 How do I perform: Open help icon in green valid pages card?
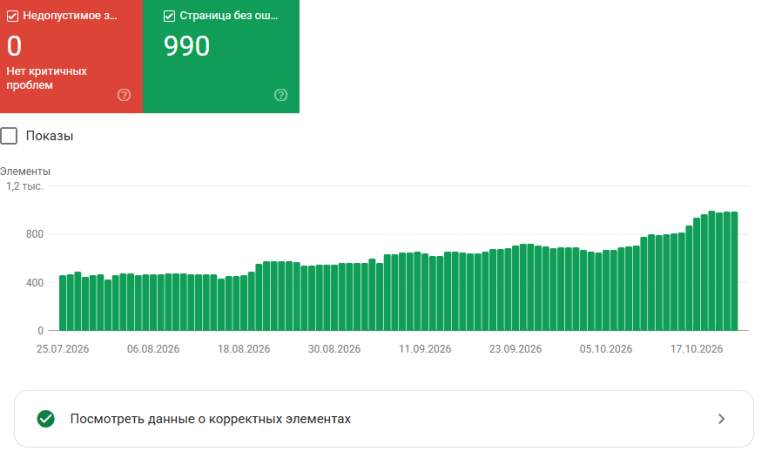coord(281,95)
